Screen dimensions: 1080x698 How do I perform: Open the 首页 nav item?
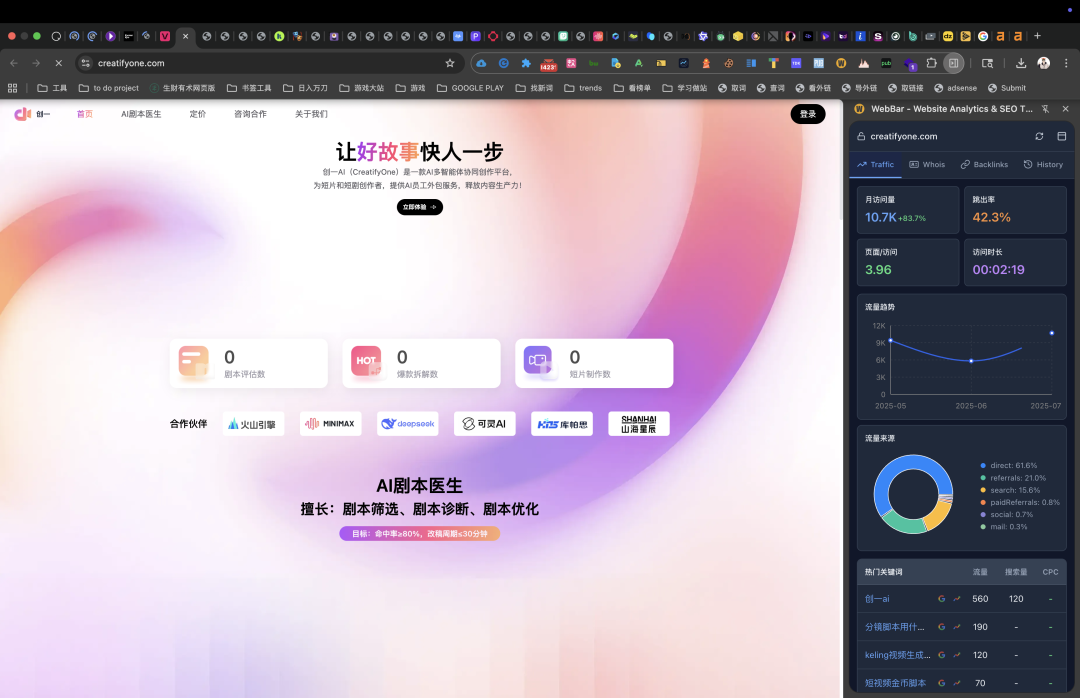click(85, 114)
